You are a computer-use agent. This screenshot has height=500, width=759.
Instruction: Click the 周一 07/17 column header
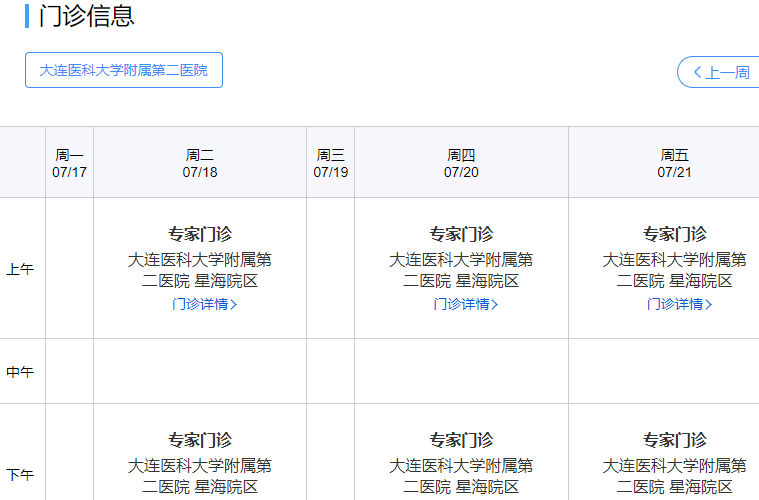(70, 163)
